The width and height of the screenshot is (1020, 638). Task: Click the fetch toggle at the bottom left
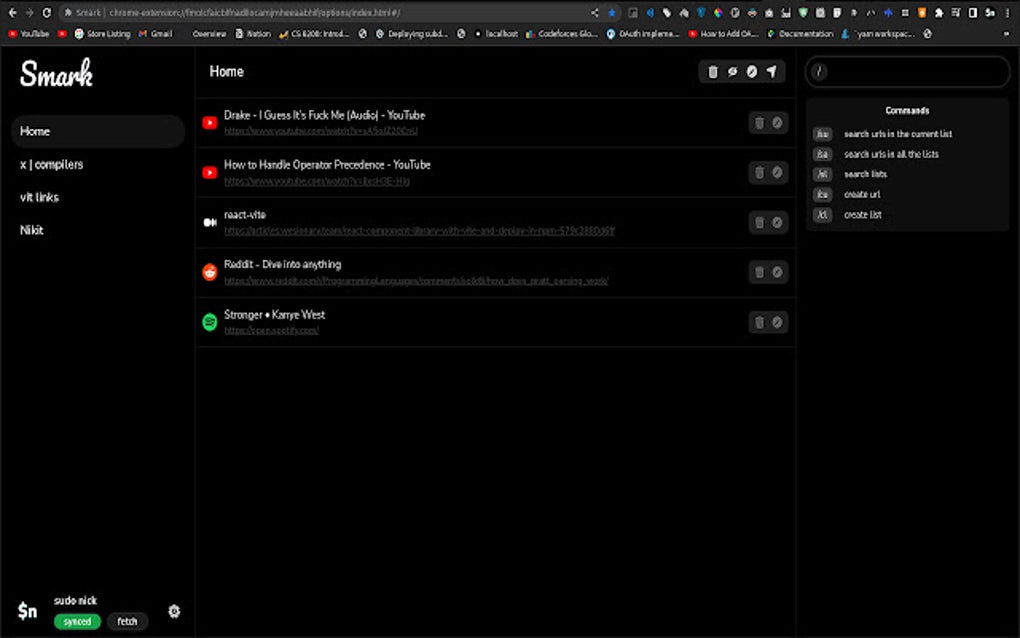coord(127,621)
